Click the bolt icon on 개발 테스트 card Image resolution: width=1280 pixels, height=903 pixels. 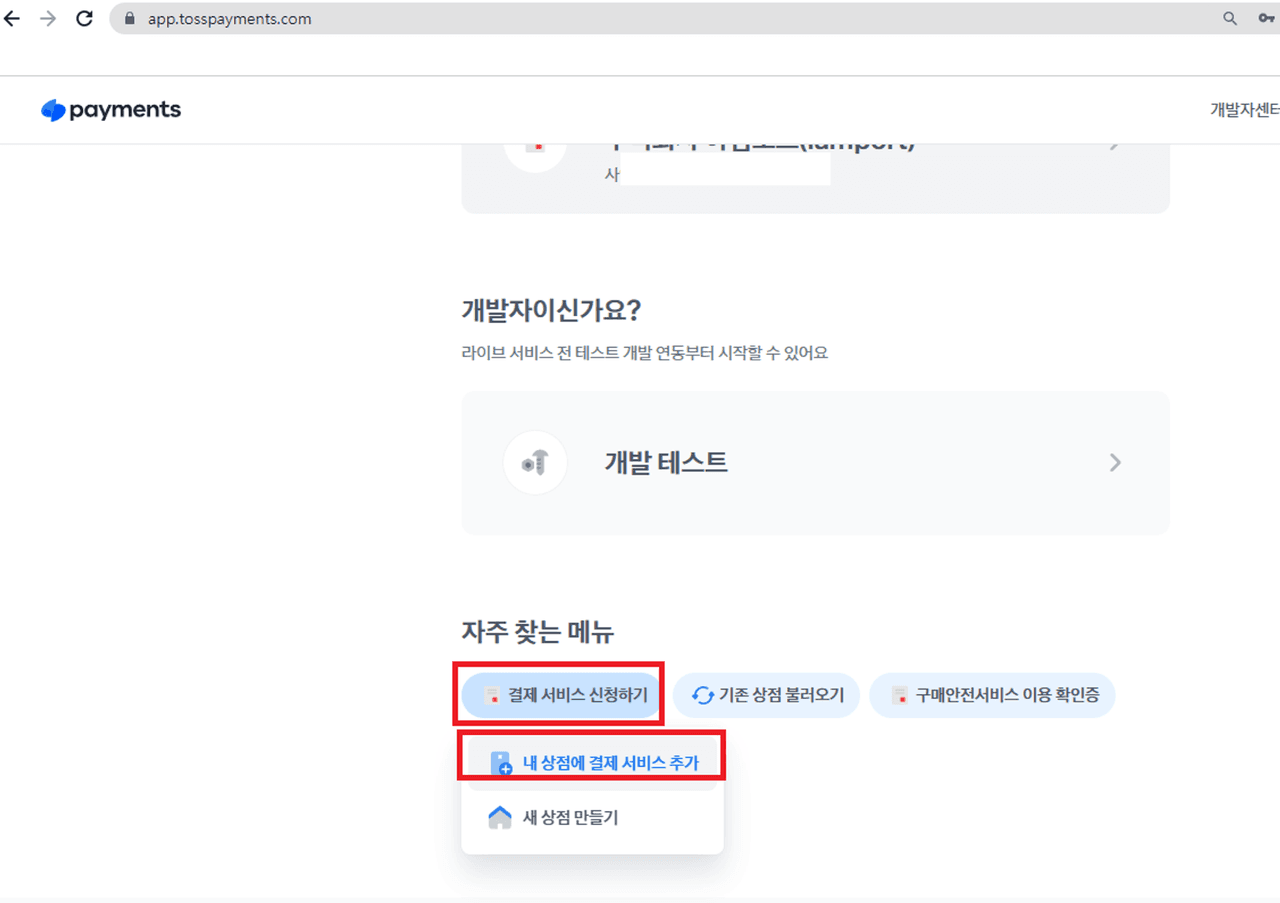tap(535, 463)
